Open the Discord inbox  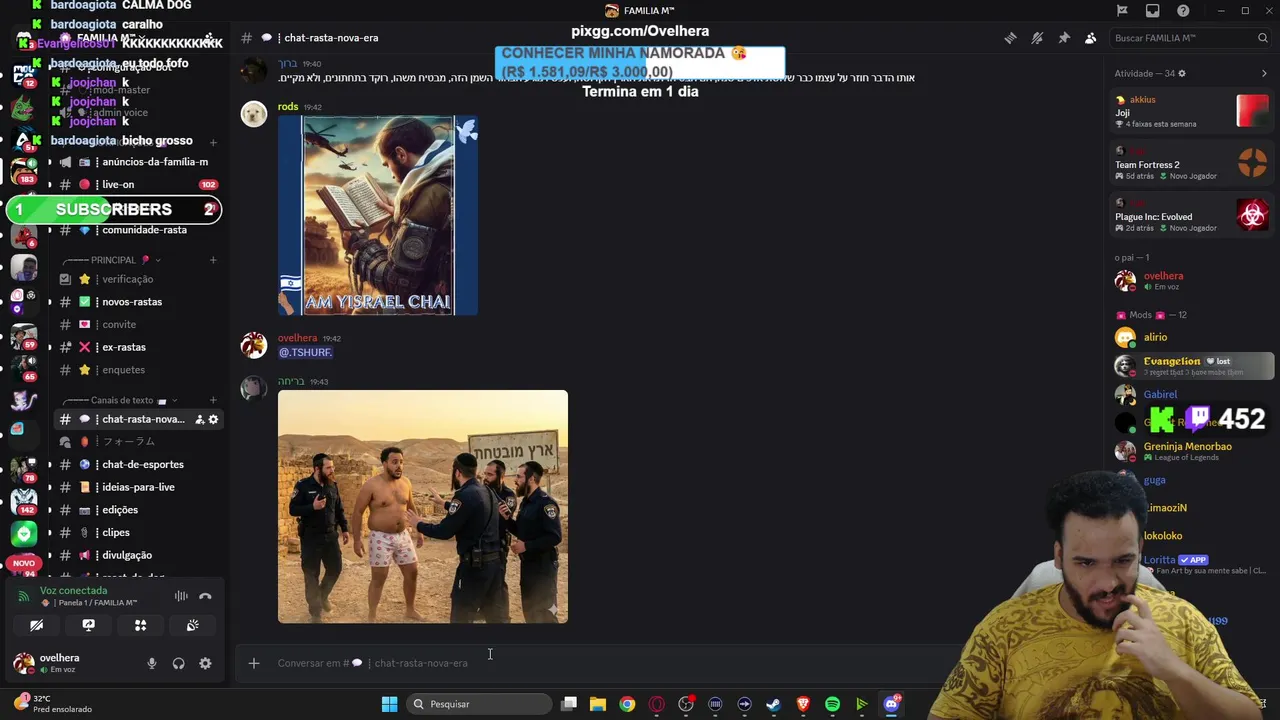[x=1153, y=11]
